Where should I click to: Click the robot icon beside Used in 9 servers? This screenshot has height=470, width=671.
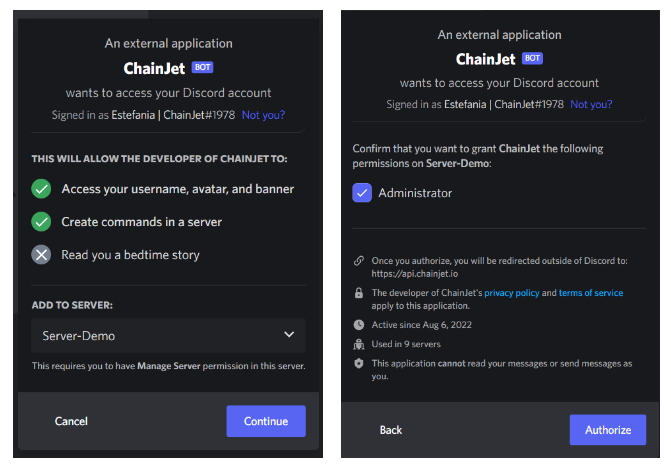click(359, 344)
